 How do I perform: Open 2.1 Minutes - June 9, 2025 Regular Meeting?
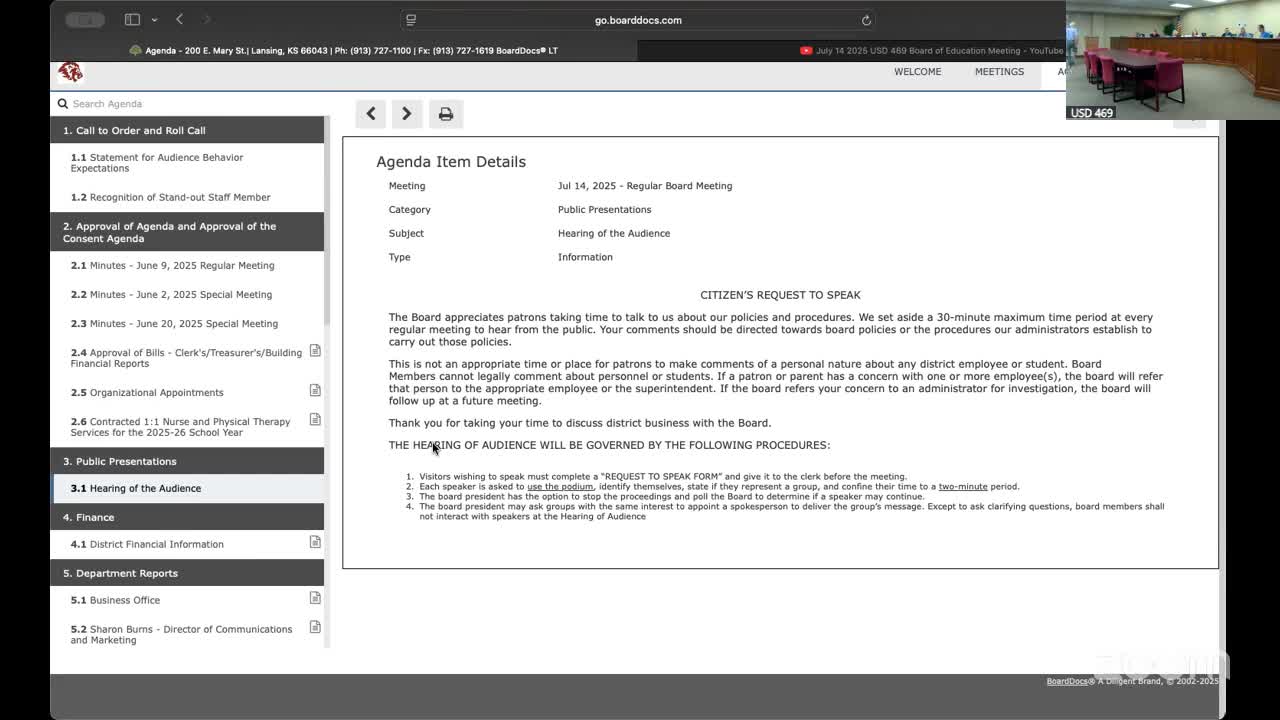coord(188,265)
